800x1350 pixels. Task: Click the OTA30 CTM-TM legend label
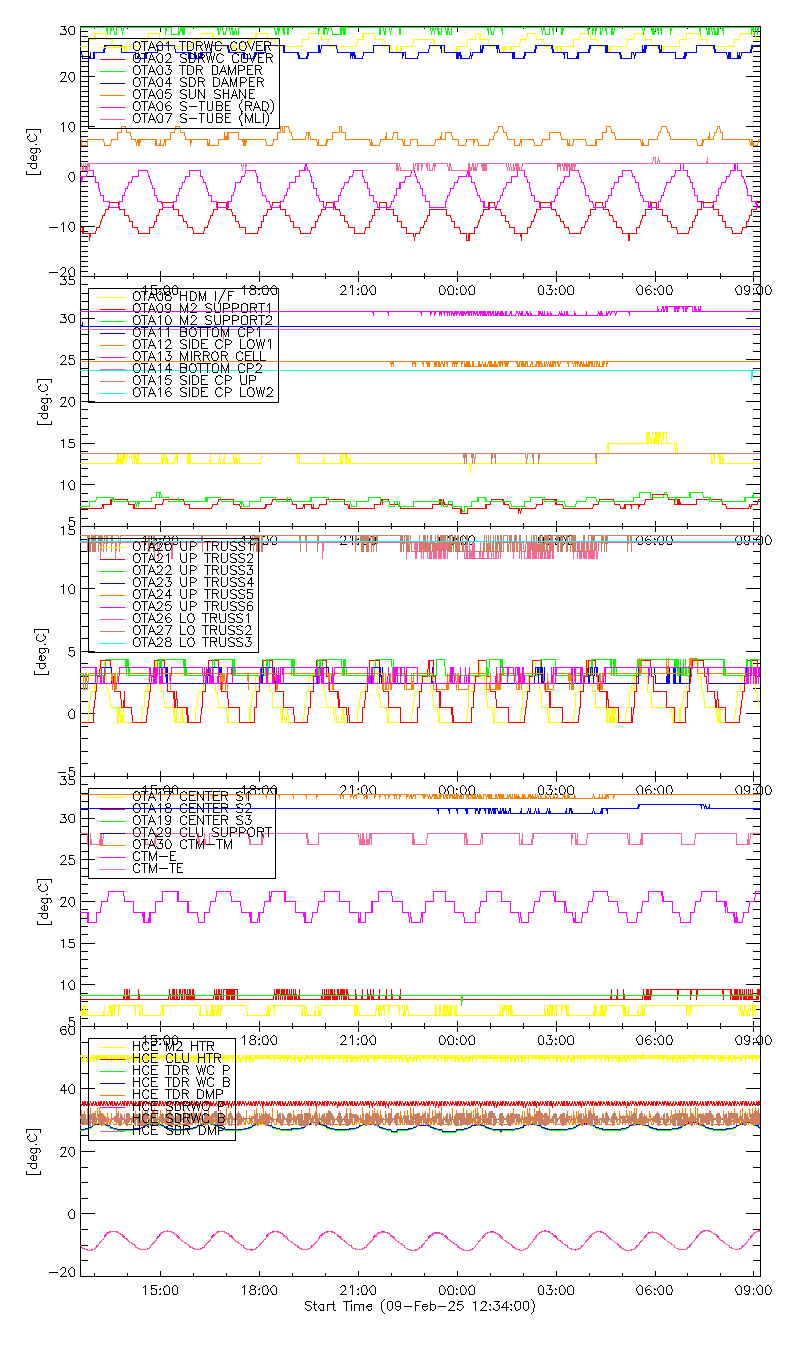coord(183,844)
